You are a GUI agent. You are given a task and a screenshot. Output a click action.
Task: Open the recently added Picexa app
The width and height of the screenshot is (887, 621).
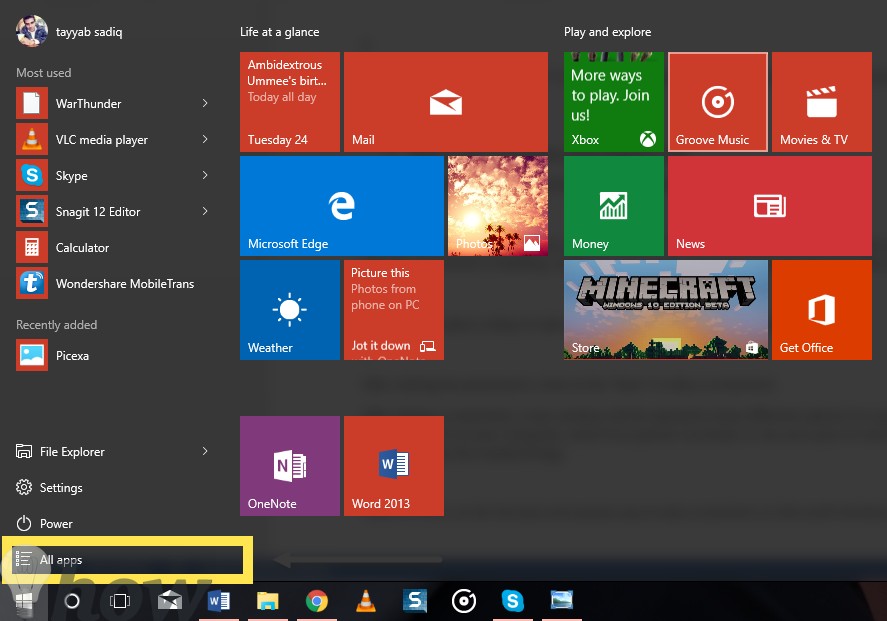pos(113,356)
